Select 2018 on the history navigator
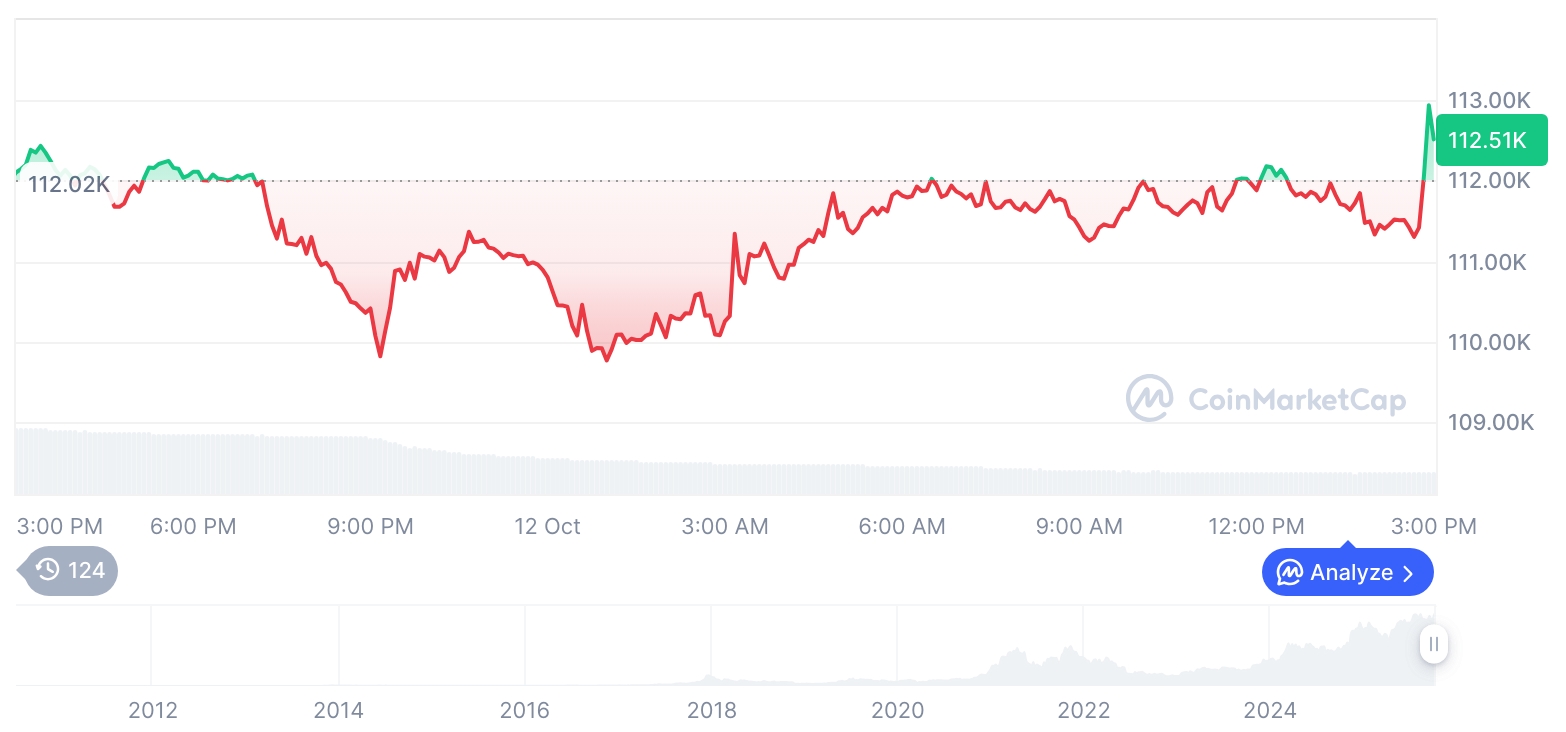 711,710
